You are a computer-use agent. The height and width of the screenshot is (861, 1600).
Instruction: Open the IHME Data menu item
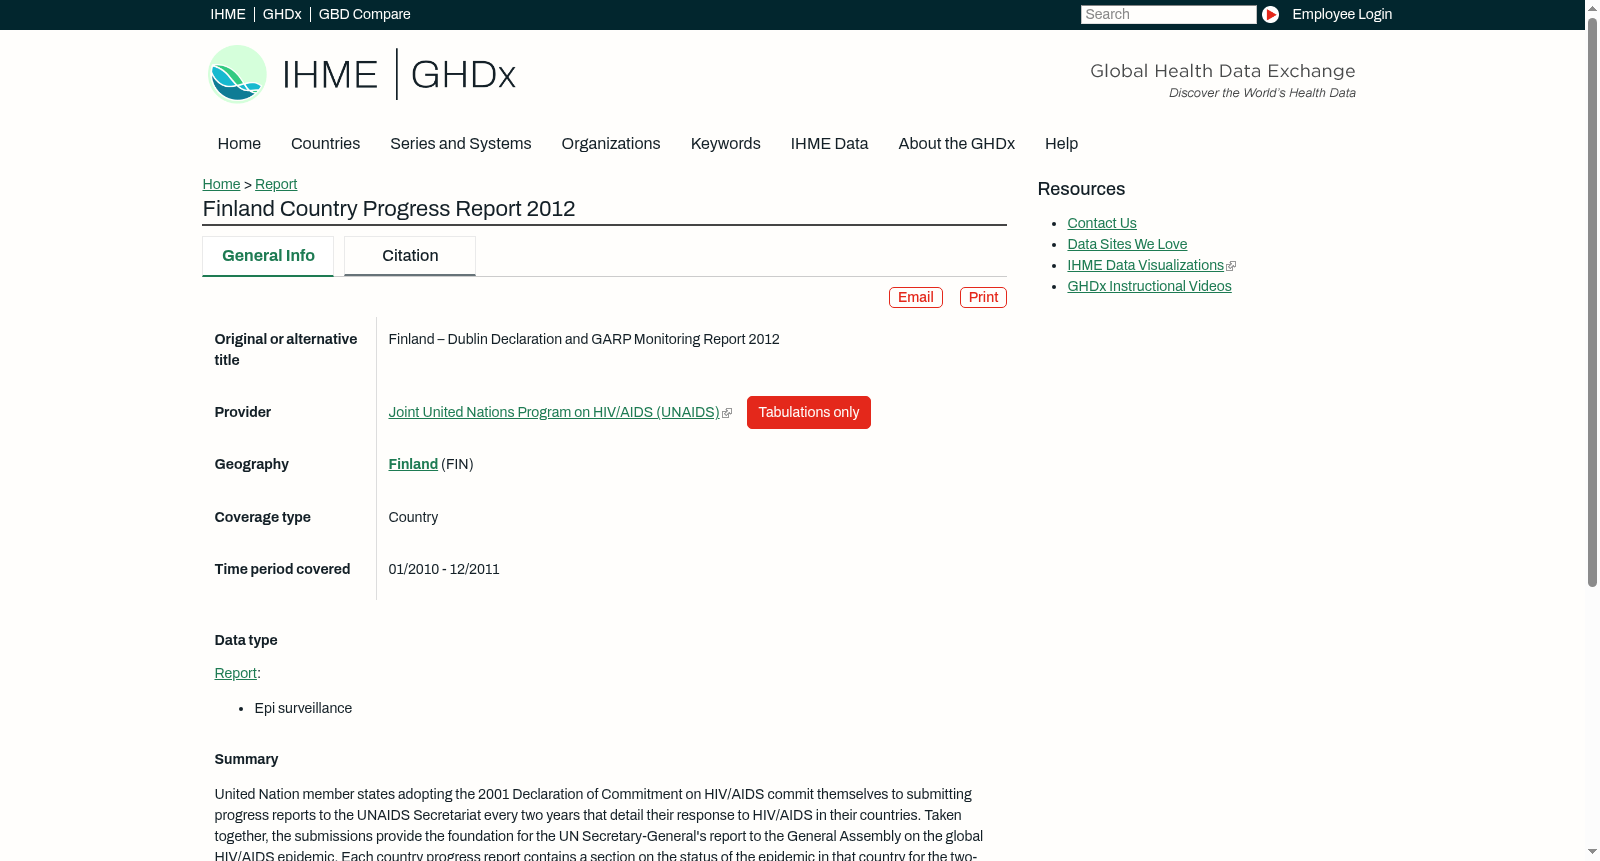click(x=829, y=144)
